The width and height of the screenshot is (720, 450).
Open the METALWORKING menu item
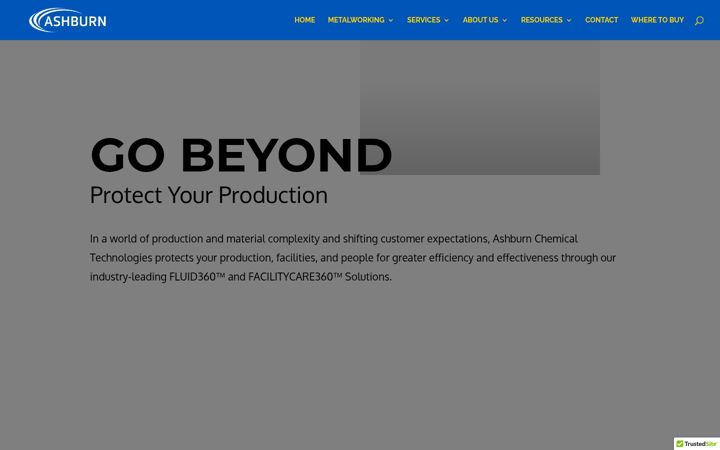pyautogui.click(x=356, y=20)
